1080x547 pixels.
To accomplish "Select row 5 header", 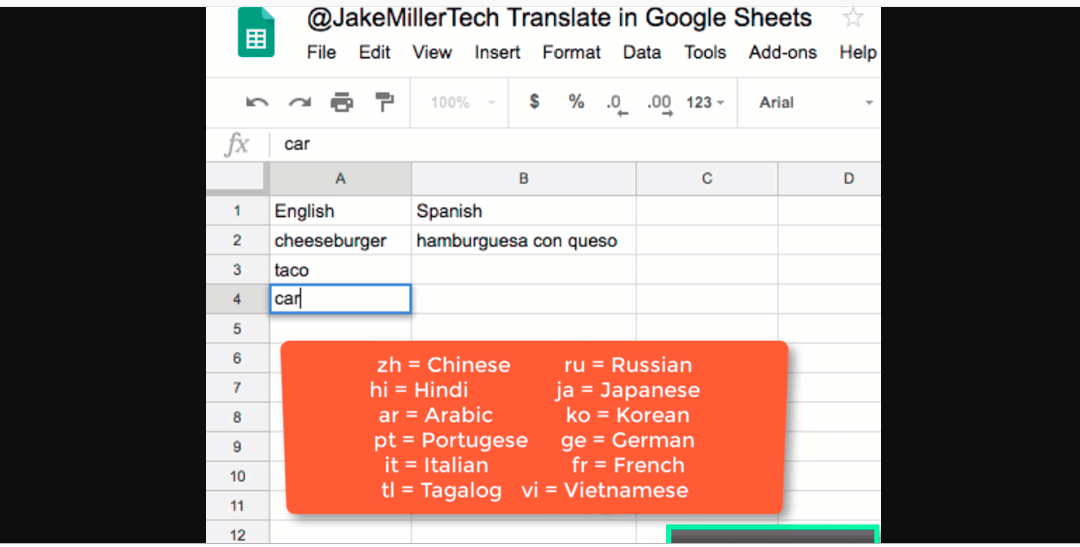I will coord(238,329).
